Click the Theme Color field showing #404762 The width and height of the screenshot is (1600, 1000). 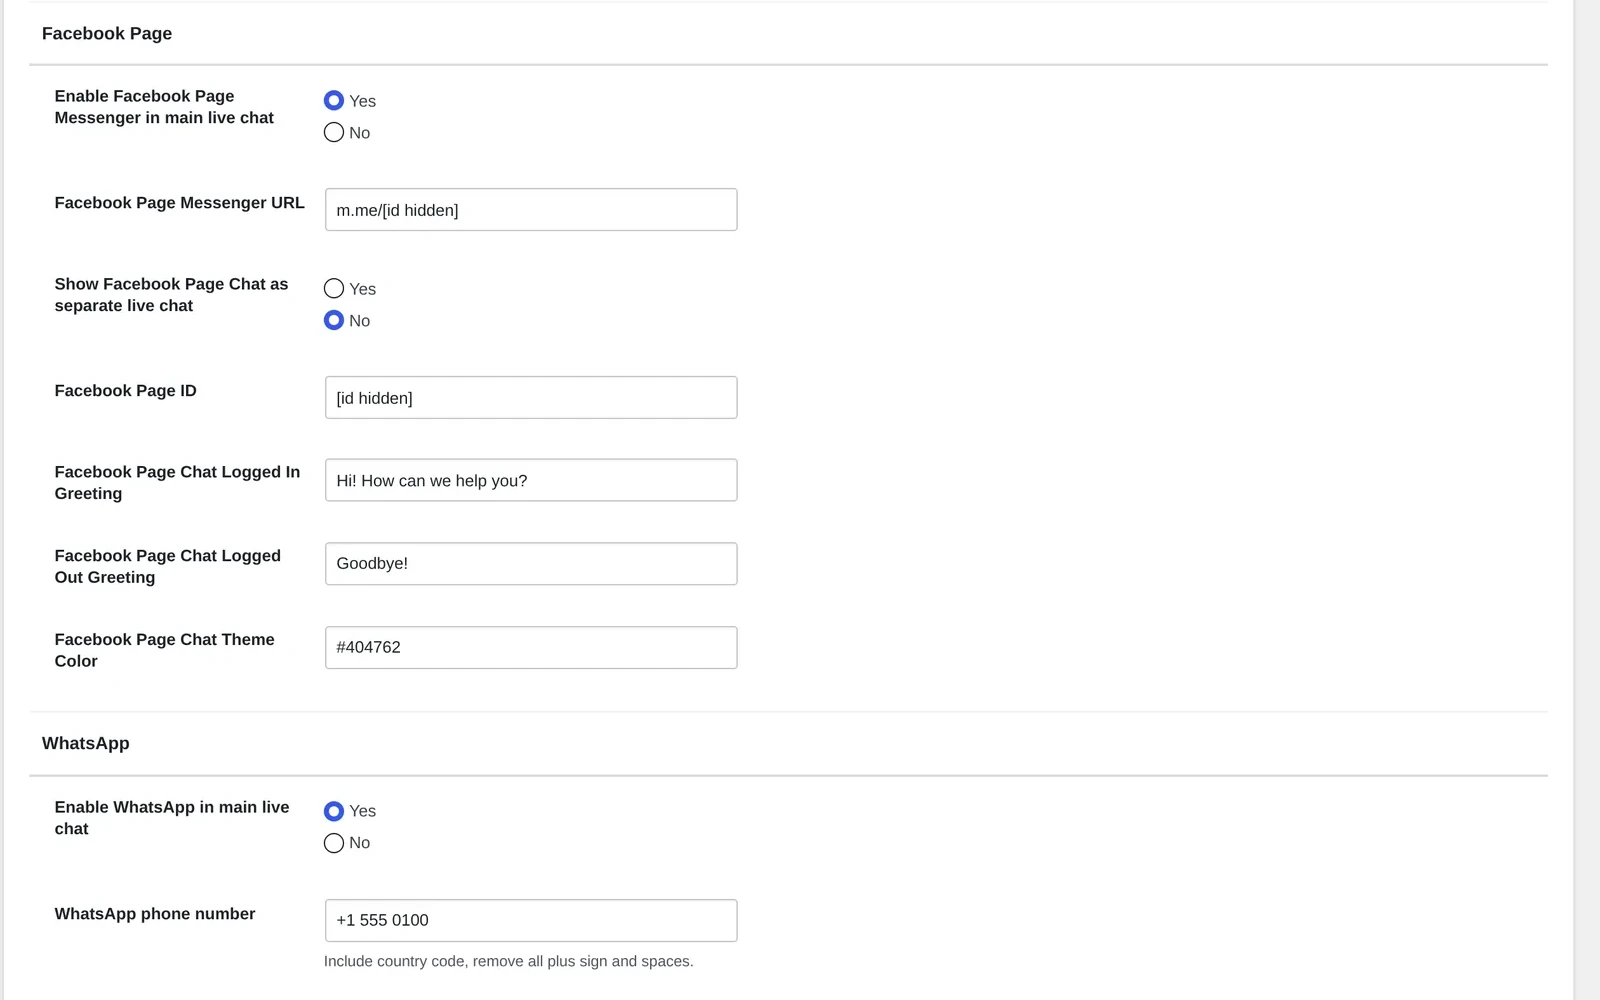pyautogui.click(x=531, y=648)
